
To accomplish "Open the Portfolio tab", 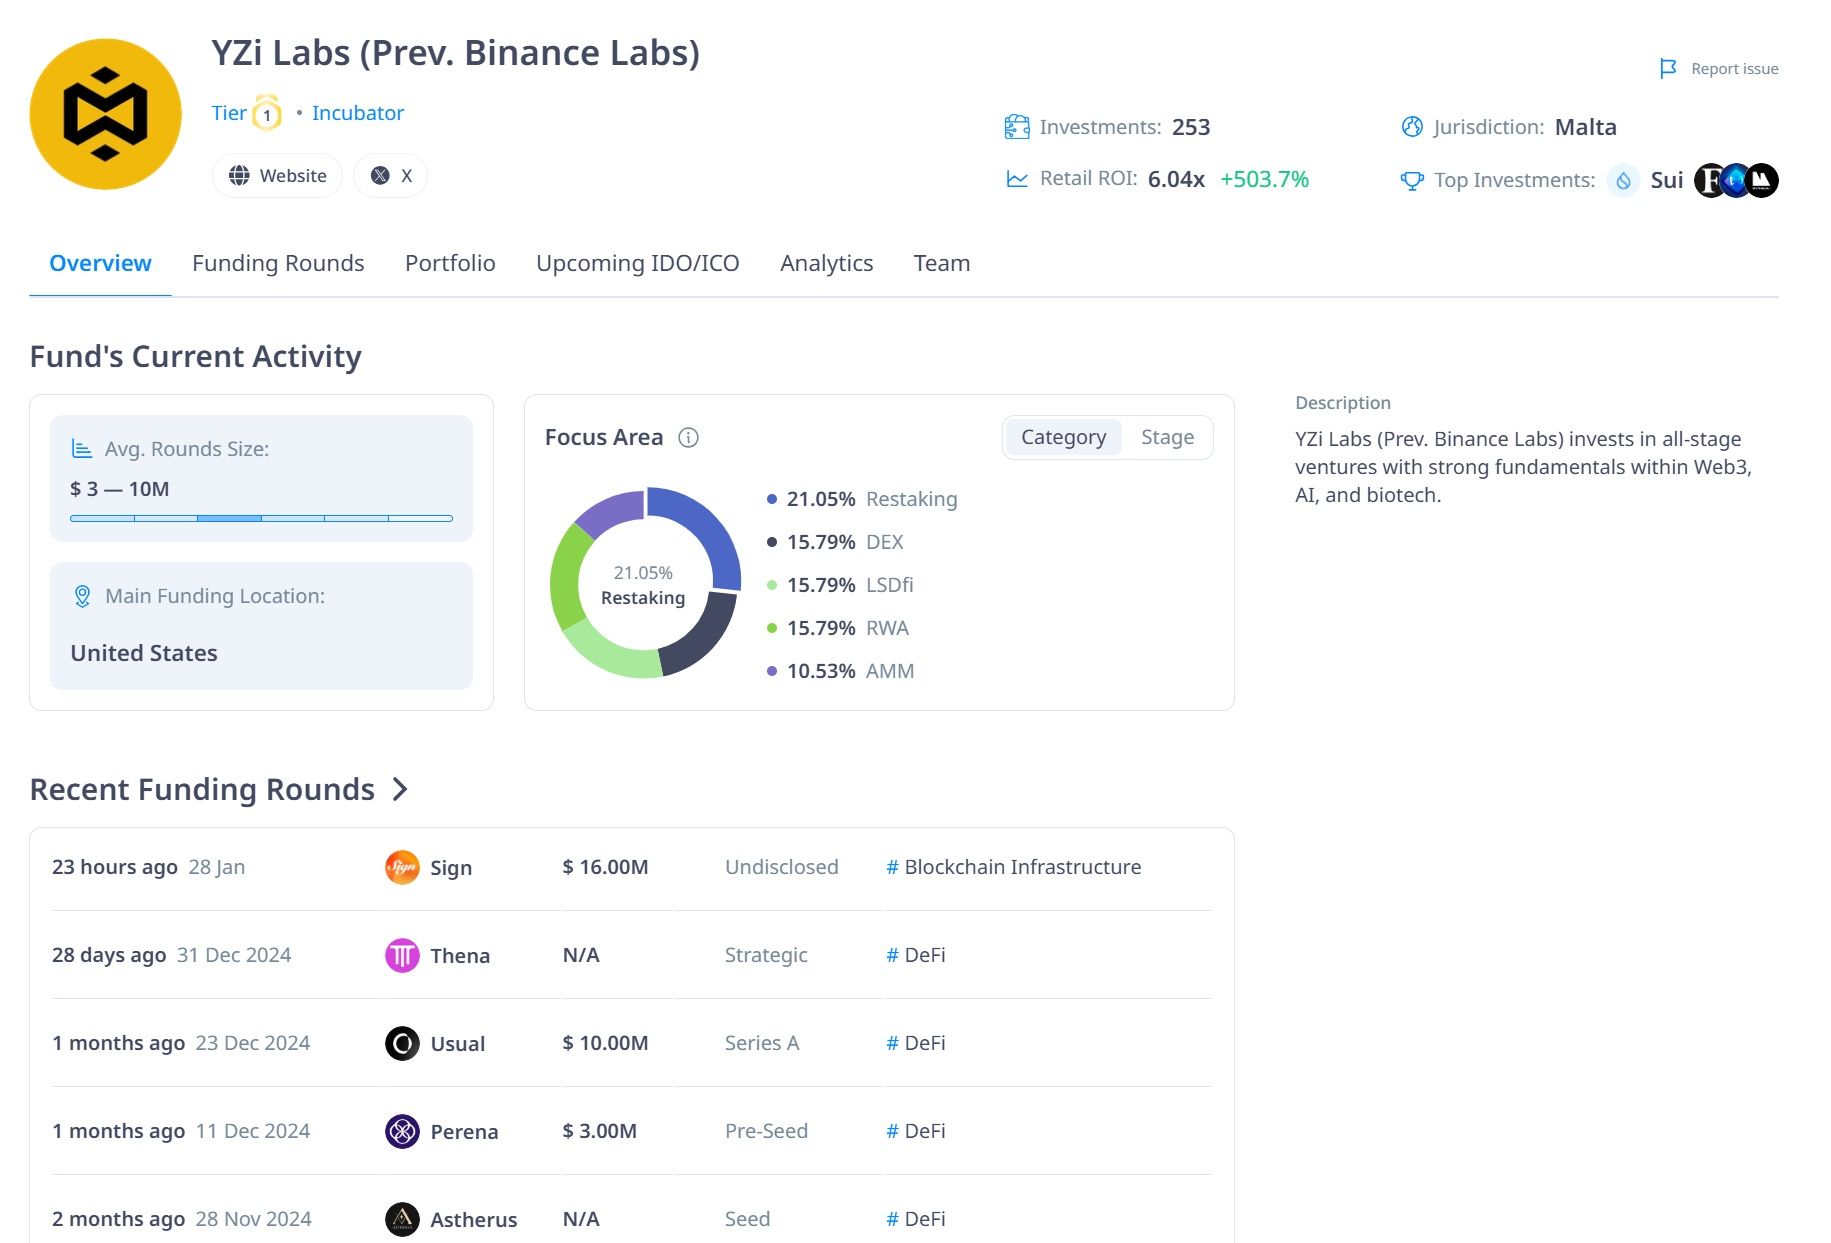I will (x=450, y=263).
